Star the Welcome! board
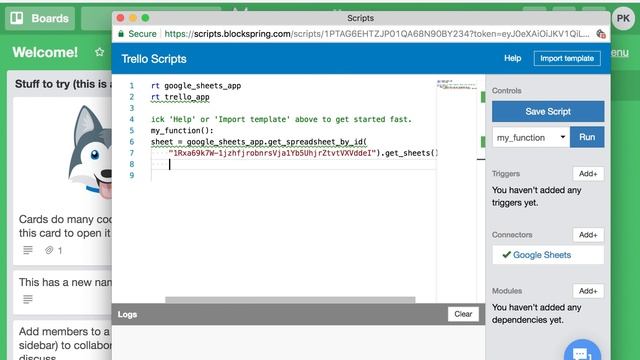640x360 pixels. pos(99,52)
